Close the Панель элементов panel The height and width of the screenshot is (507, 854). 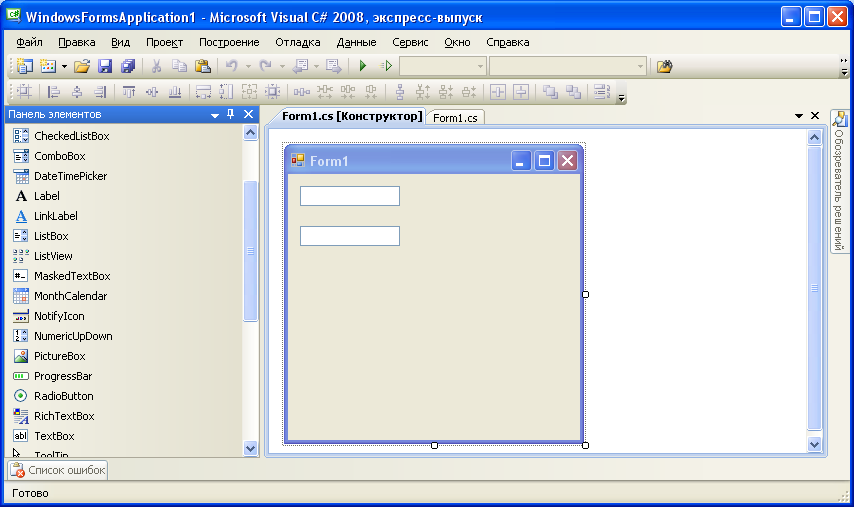coord(248,114)
